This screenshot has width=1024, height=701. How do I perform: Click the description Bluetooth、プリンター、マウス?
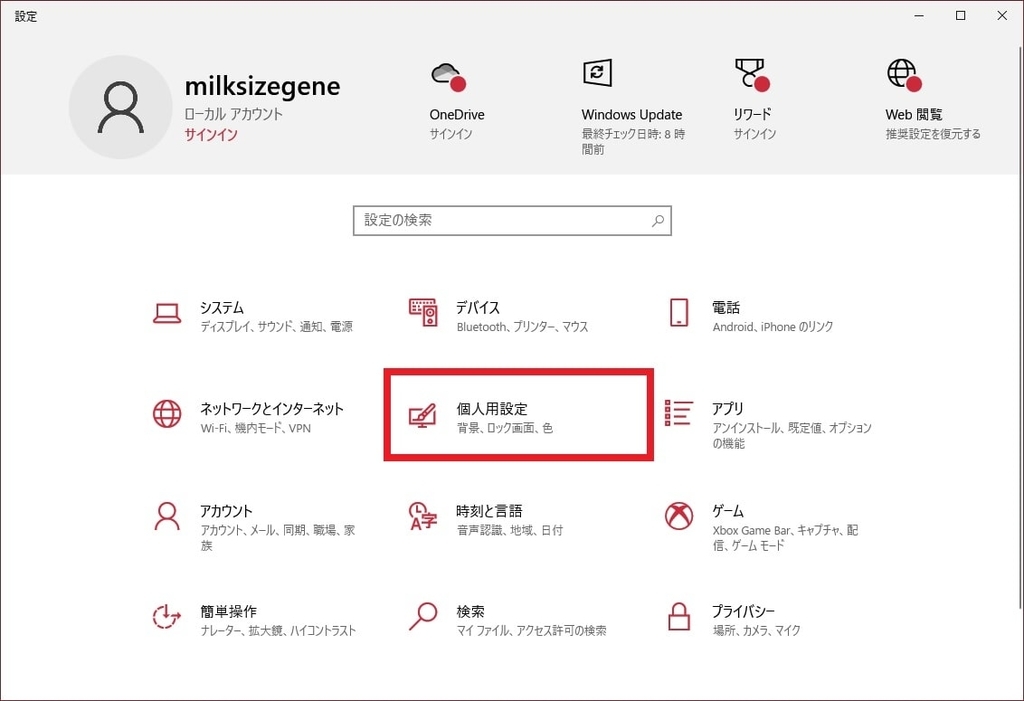click(522, 327)
